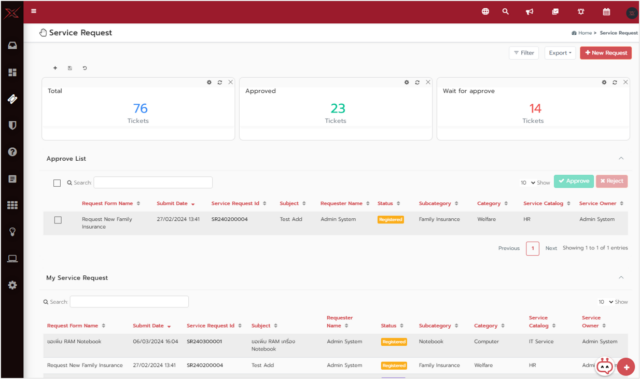This screenshot has width=640, height=379.
Task: Open My Service Request show entries dropdown
Action: (606, 302)
